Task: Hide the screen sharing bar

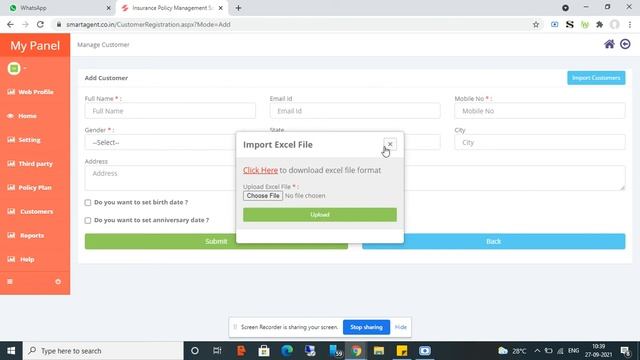Action: pos(401,327)
